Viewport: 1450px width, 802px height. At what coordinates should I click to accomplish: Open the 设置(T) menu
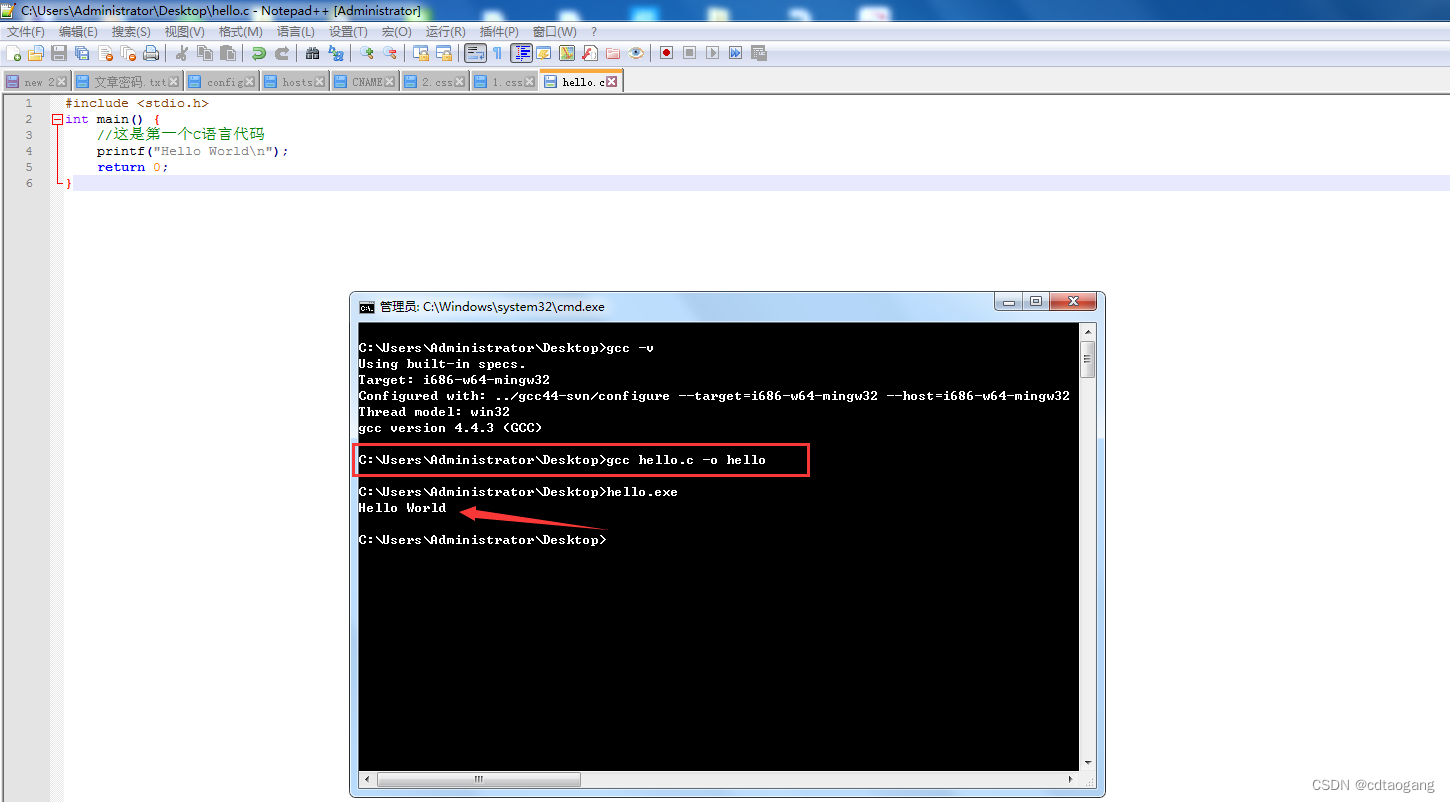[x=348, y=32]
